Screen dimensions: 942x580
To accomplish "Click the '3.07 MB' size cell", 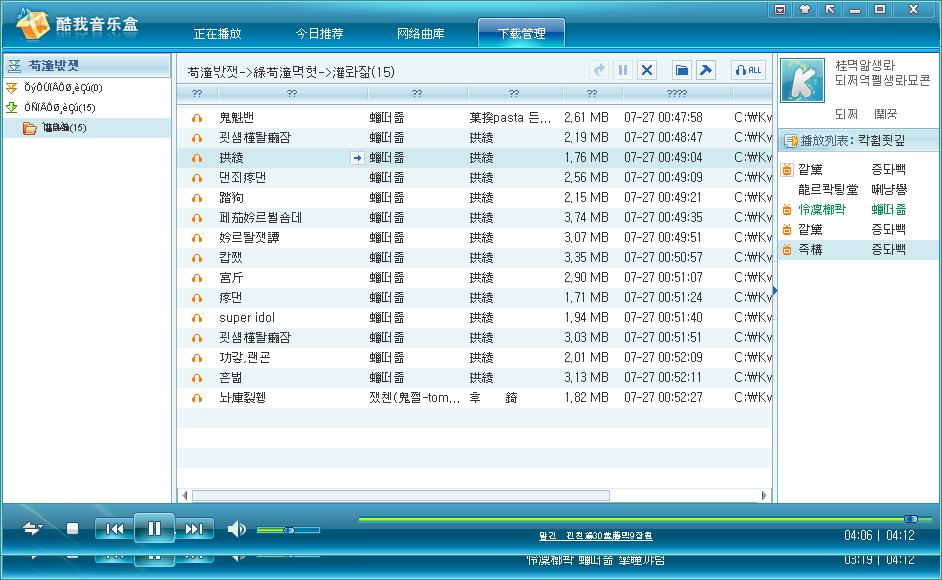I will coord(586,237).
